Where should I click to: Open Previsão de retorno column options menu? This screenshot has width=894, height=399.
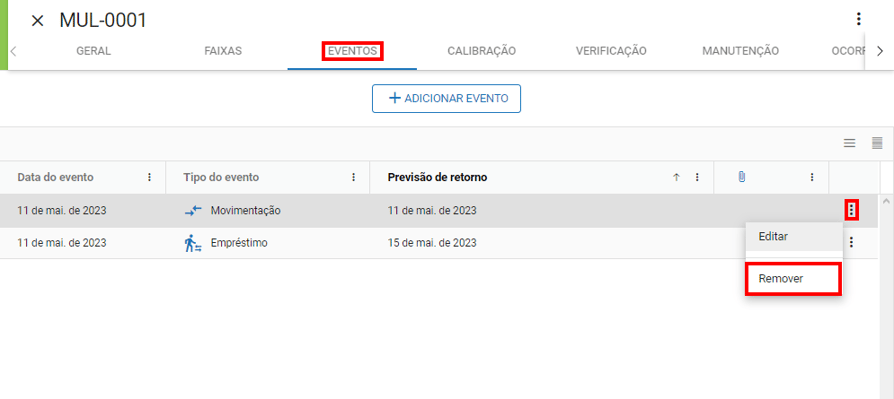[x=697, y=177]
